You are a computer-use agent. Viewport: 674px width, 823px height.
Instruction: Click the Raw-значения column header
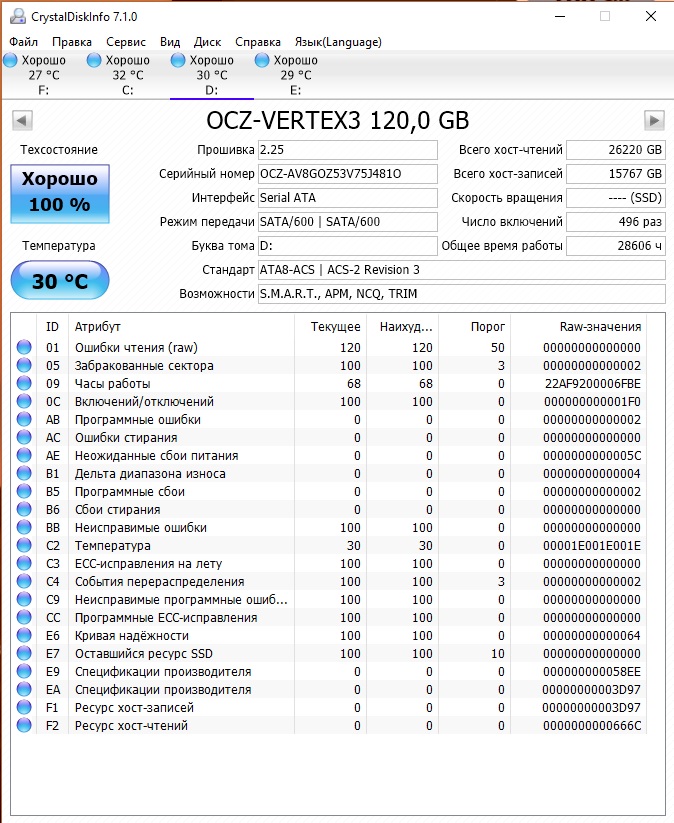(578, 326)
